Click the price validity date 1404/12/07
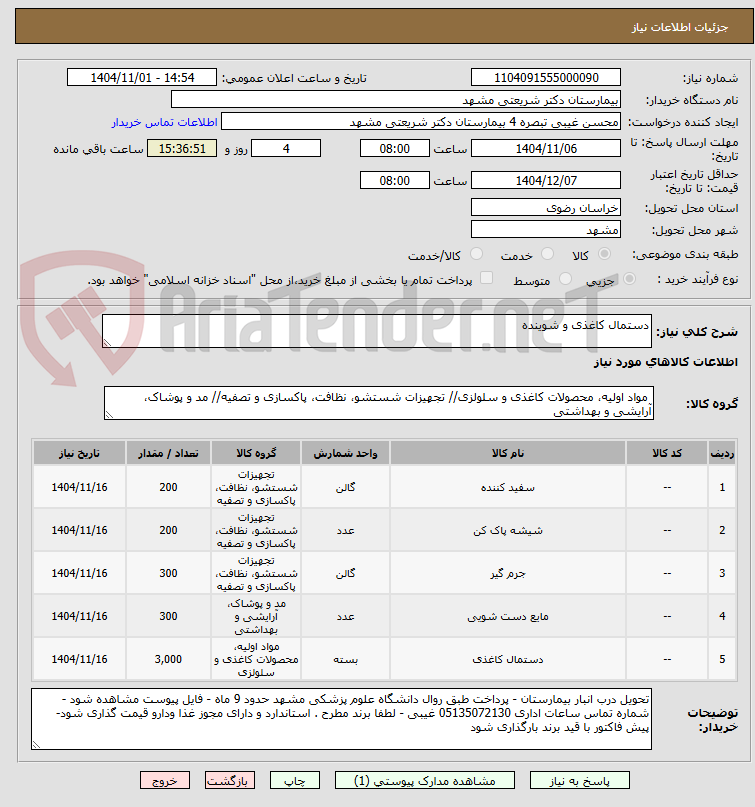Screen dimensions: 755x807 (546, 181)
